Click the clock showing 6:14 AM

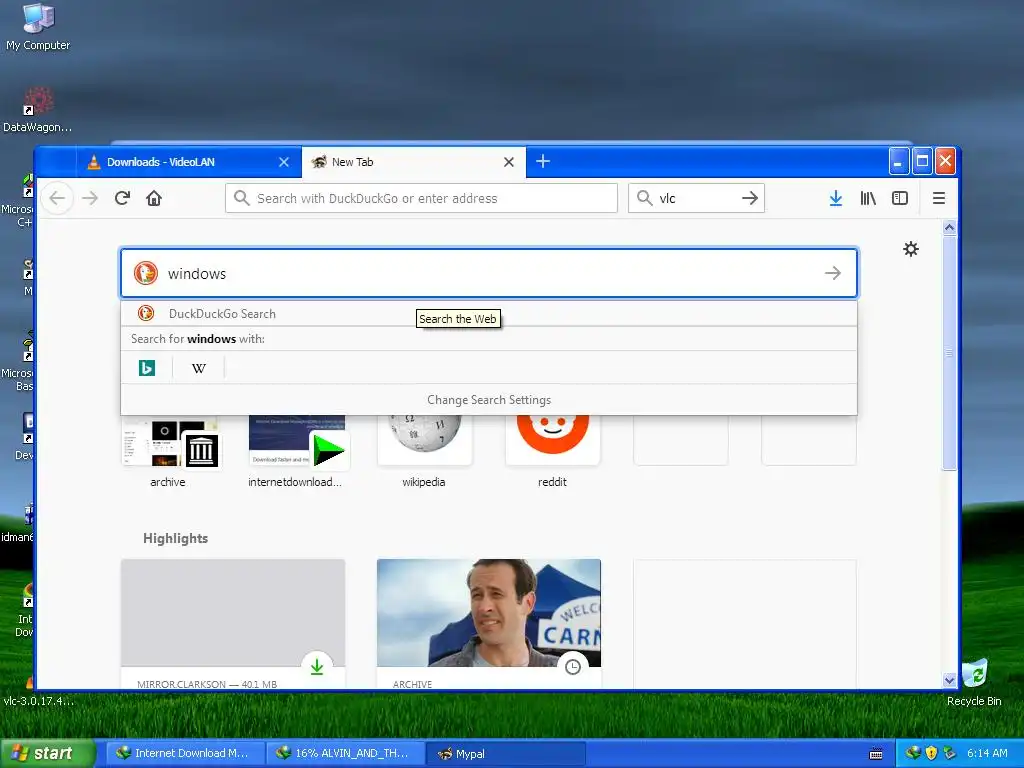(x=987, y=753)
